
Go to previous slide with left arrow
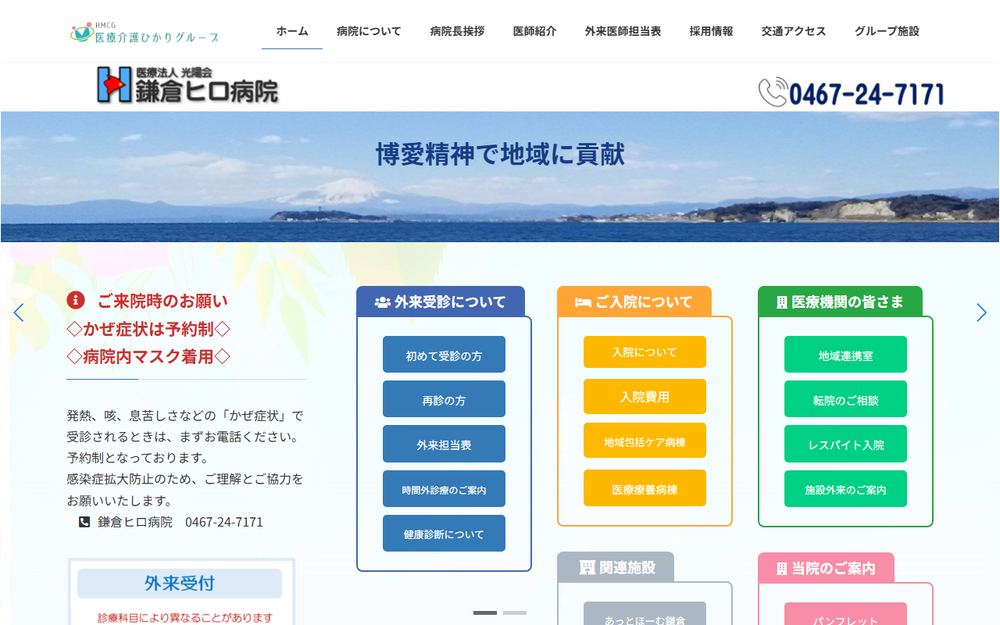tap(18, 312)
